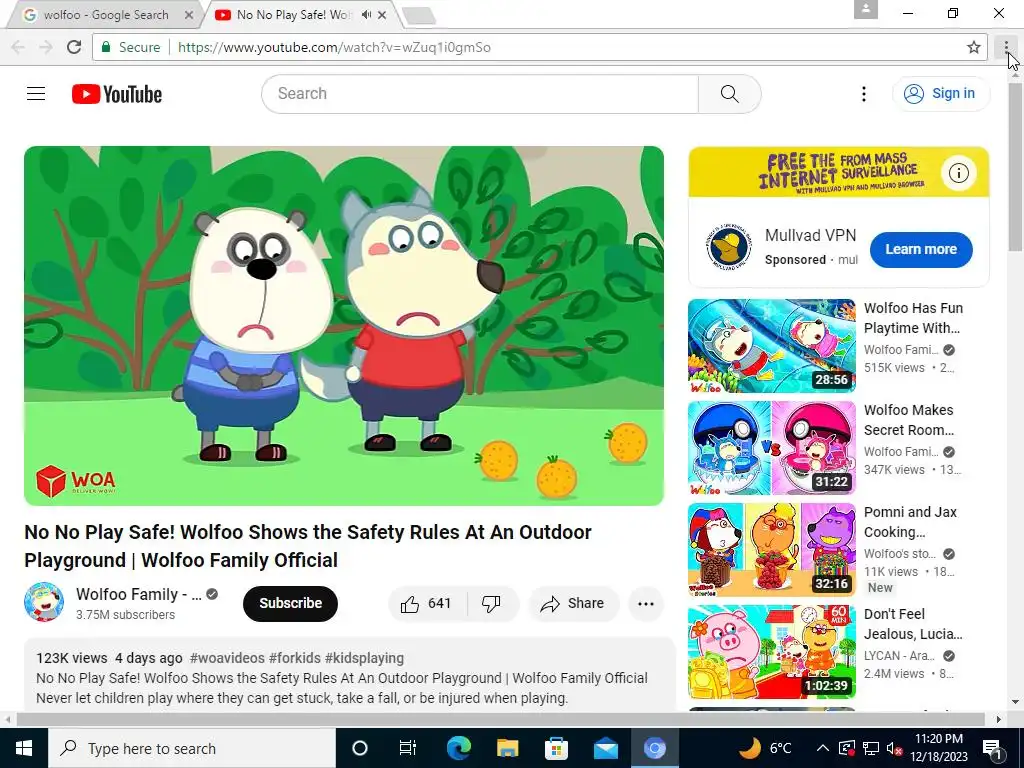1024x768 pixels.
Task: Open Wolfoo Family channel name link
Action: 138,594
